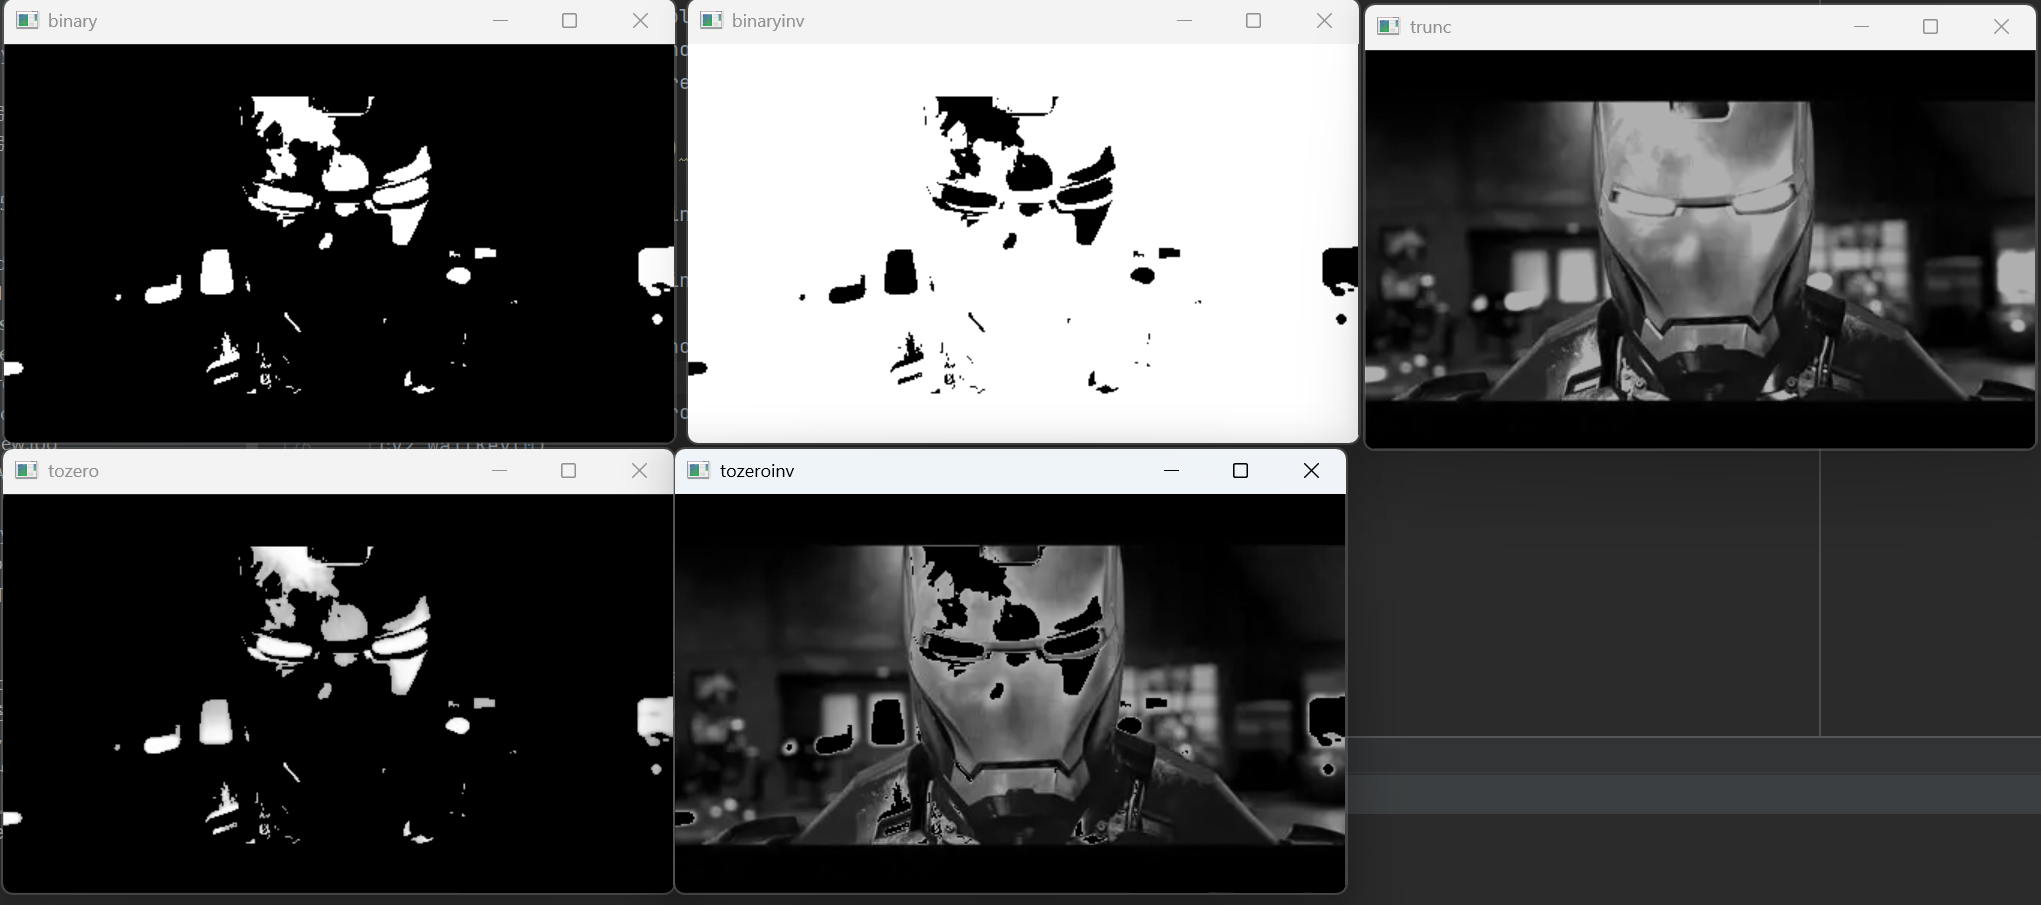This screenshot has height=905, width=2041.
Task: Click the binary threshold image
Action: (339, 243)
